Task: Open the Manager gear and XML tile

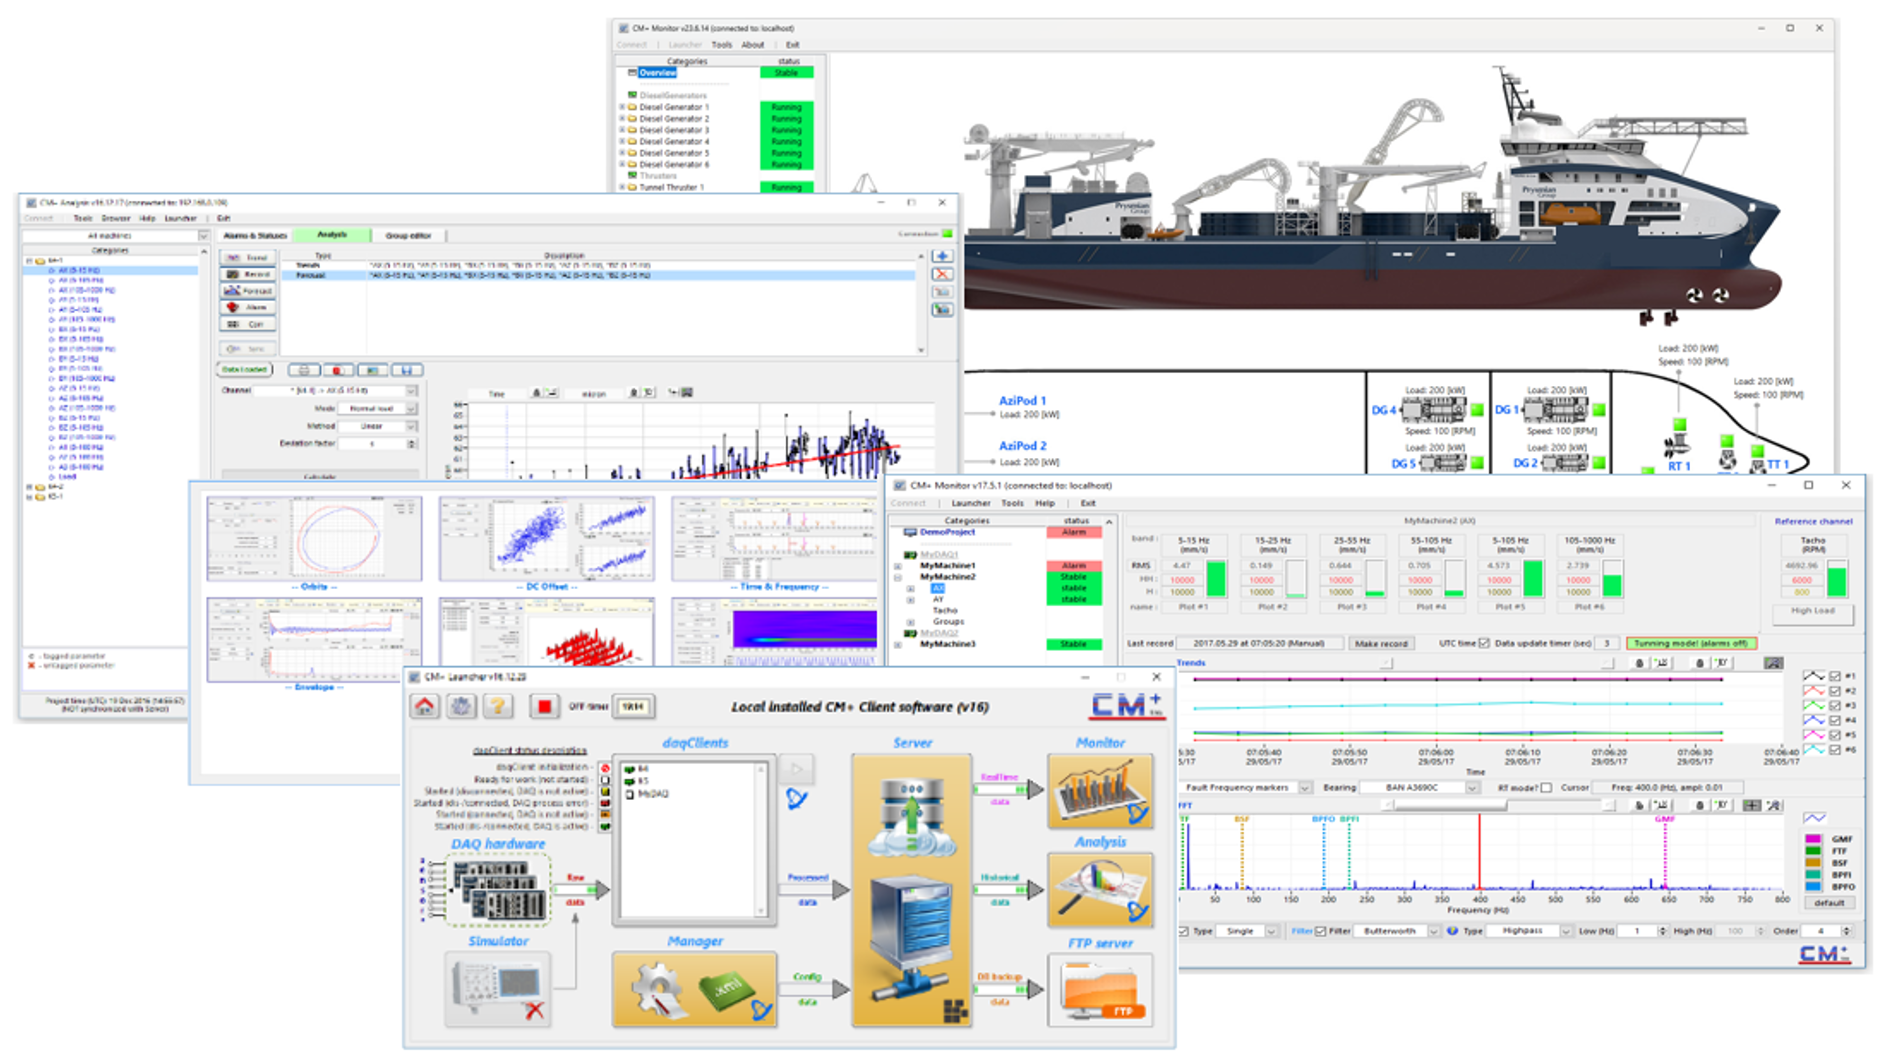Action: coord(694,990)
